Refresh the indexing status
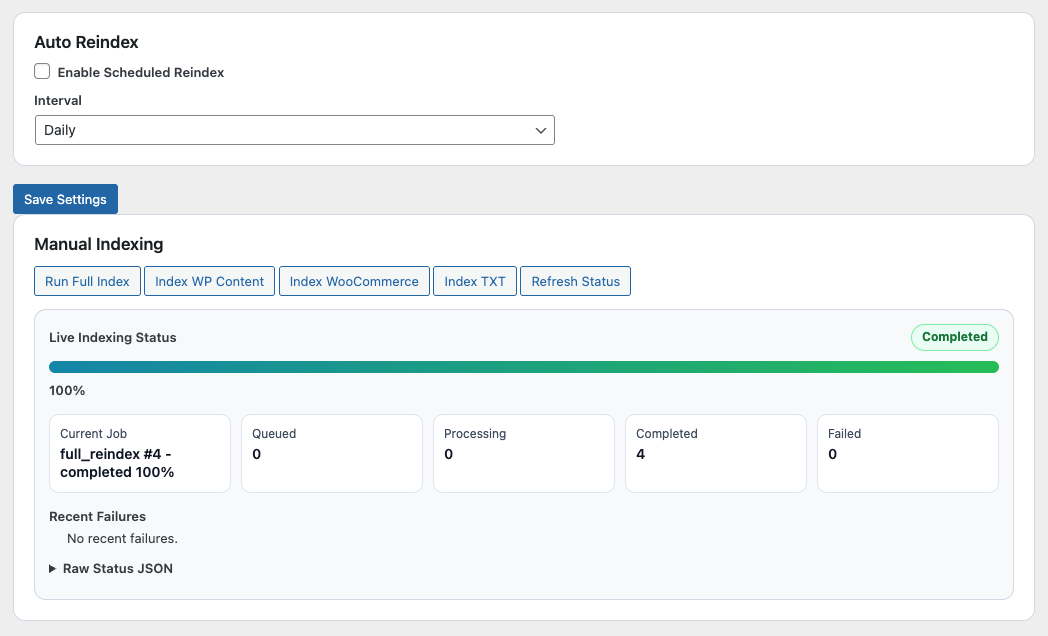The height and width of the screenshot is (636, 1048). [x=575, y=281]
